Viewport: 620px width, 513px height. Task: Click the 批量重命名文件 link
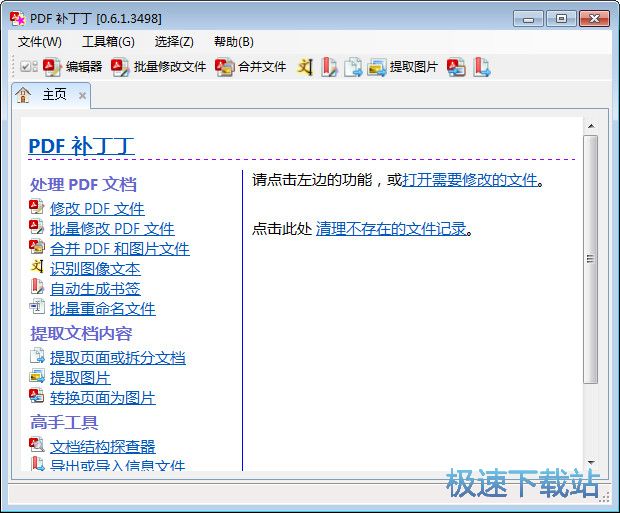tap(103, 309)
